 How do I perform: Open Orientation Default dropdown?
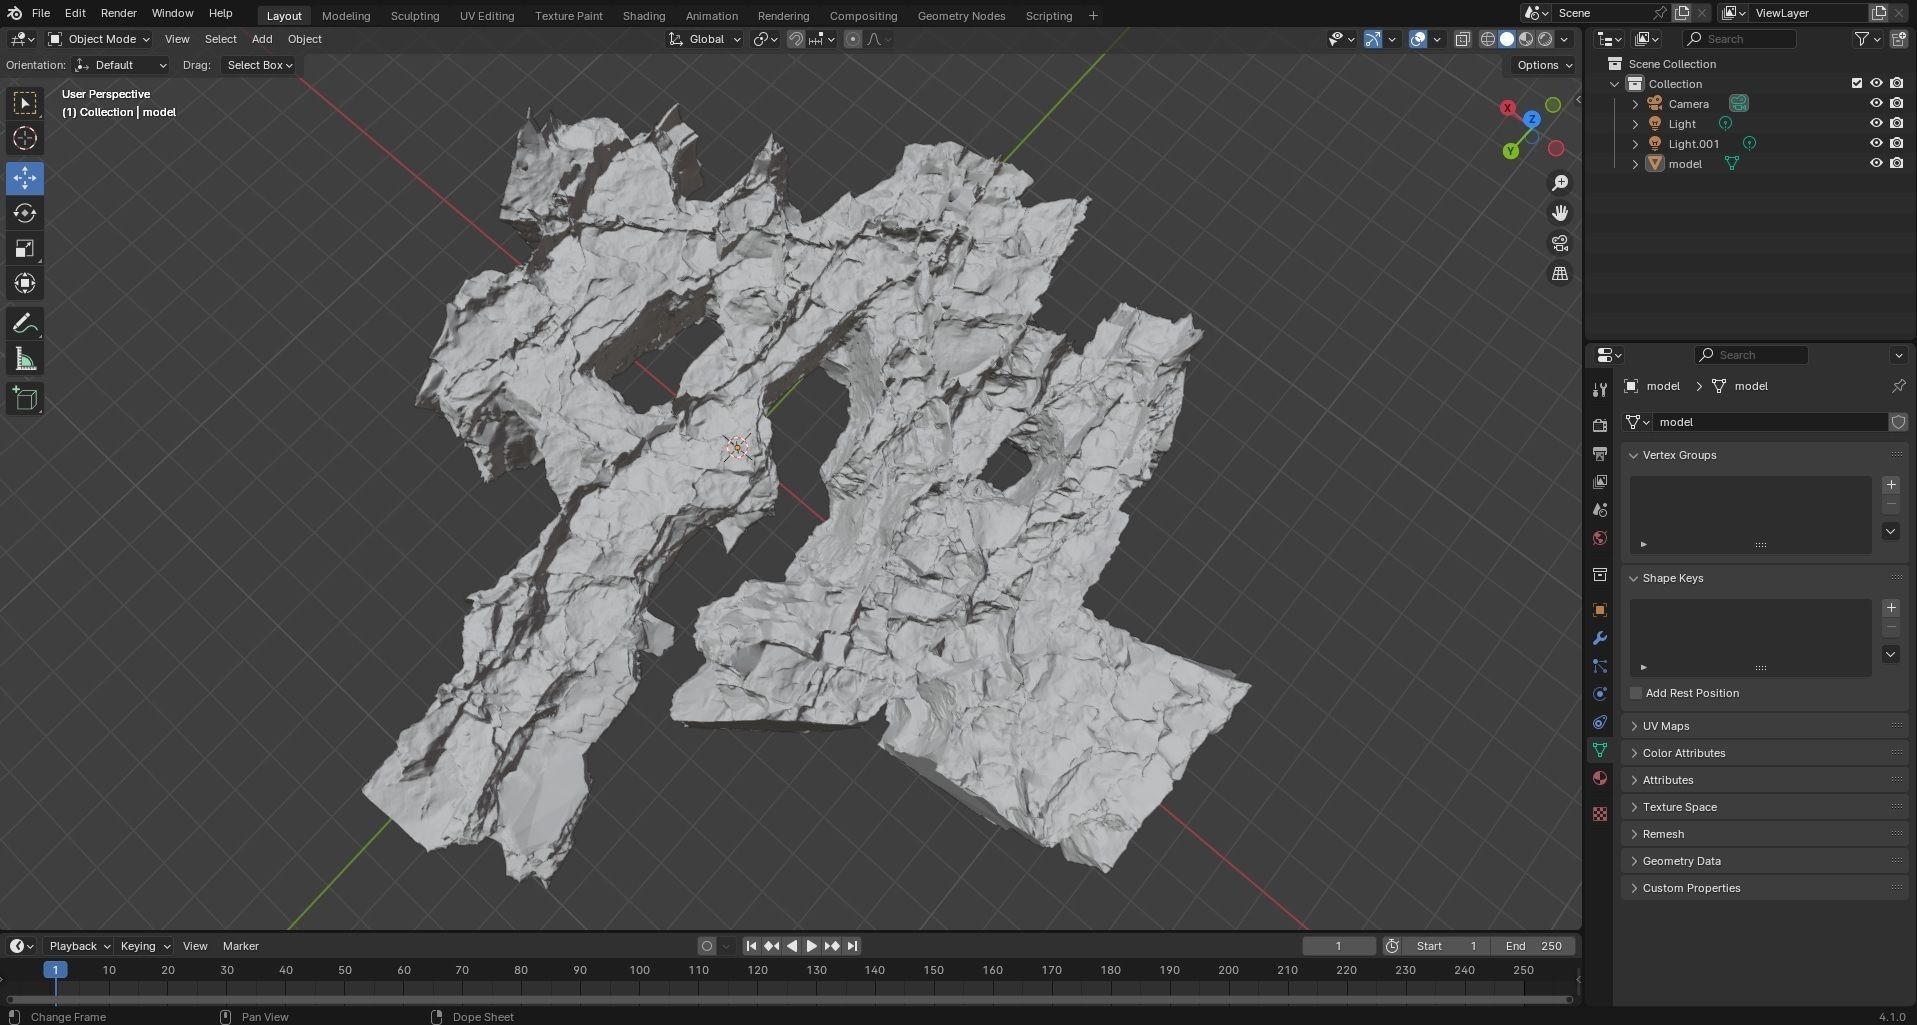click(x=120, y=65)
